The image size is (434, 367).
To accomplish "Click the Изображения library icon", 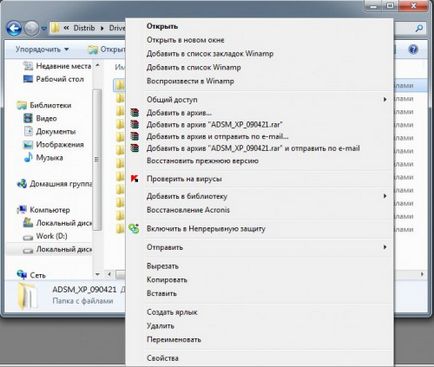I will click(x=28, y=144).
